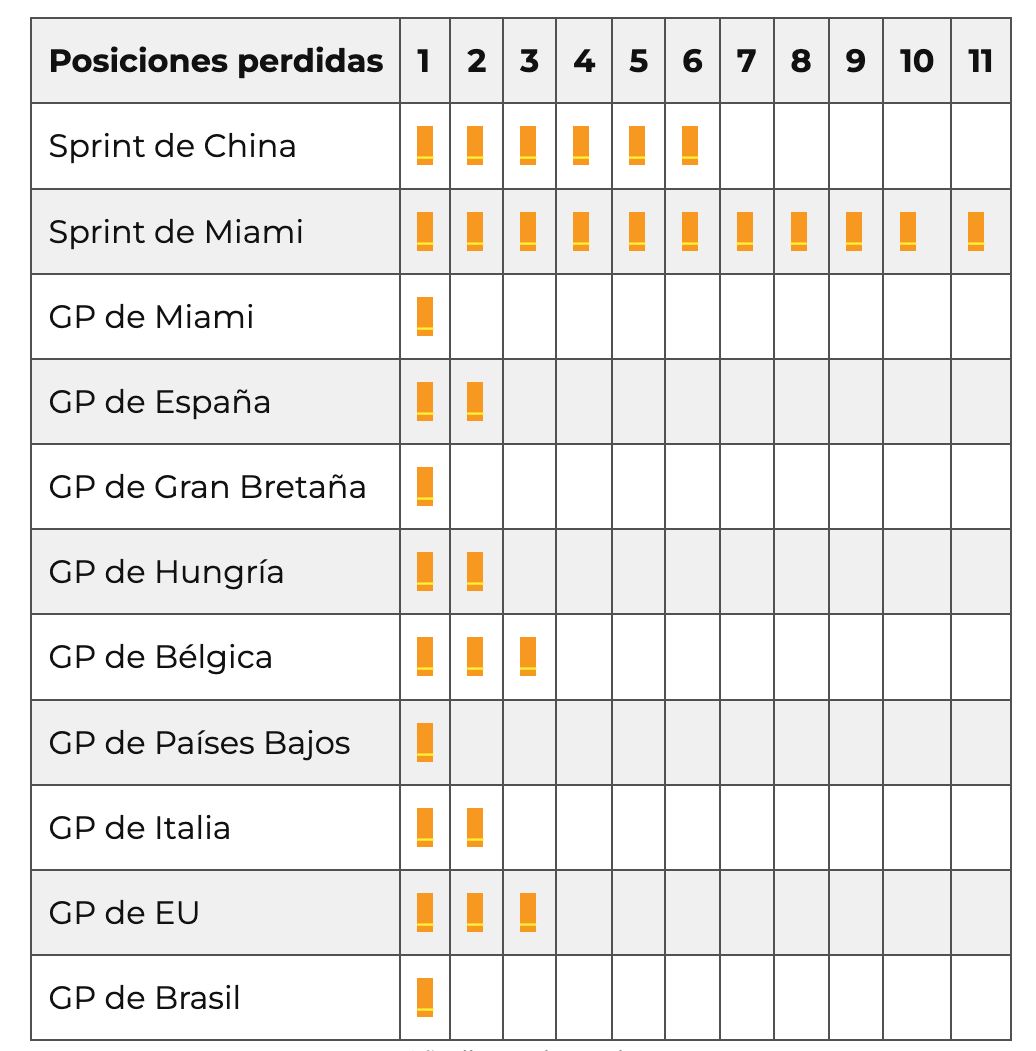The width and height of the screenshot is (1036, 1051).
Task: Click the GP de Gran Bretaña orange marker
Action: coord(425,486)
